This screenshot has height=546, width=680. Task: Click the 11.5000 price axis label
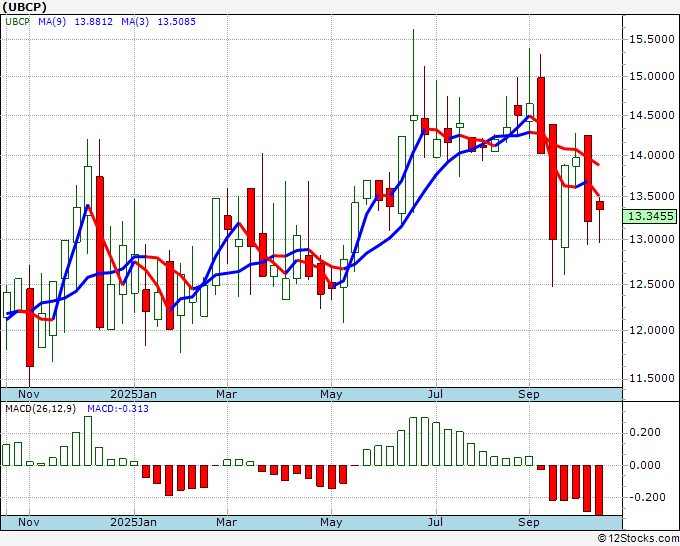click(x=652, y=379)
